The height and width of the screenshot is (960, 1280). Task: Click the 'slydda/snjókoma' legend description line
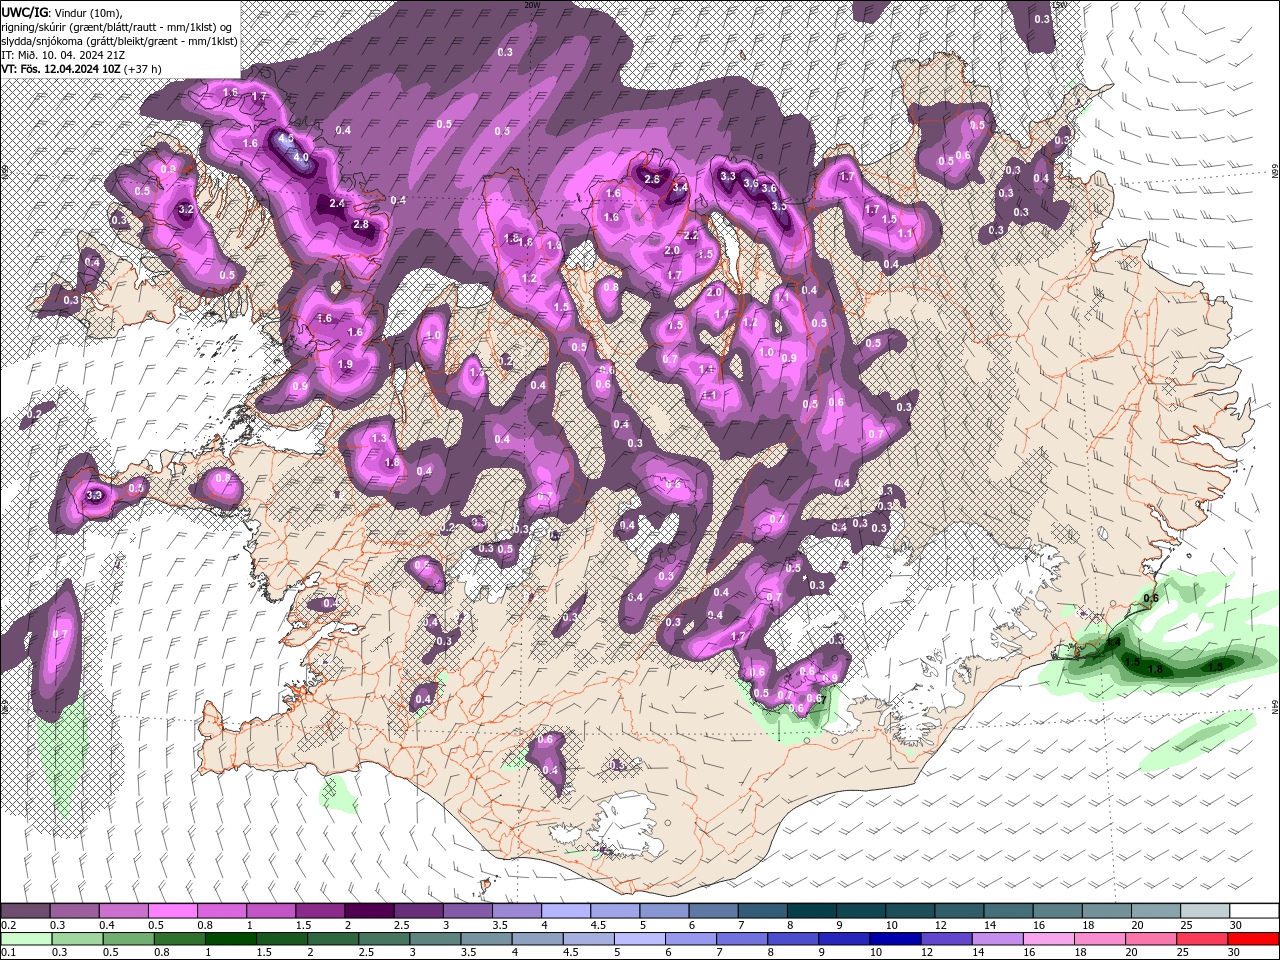point(117,41)
